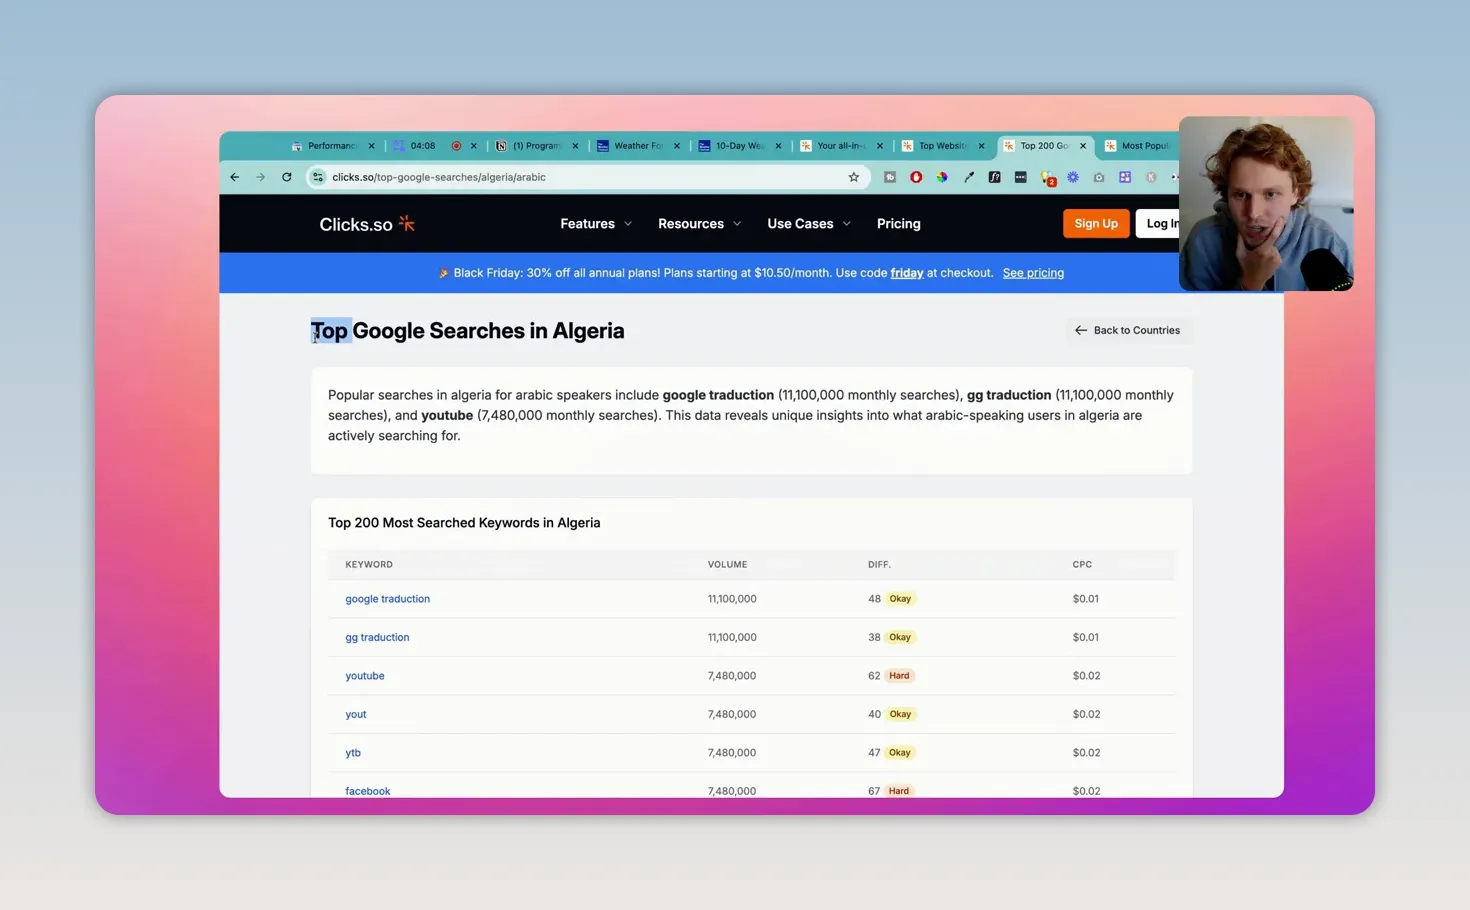Activate the eyedropper color picker extension

click(x=968, y=177)
